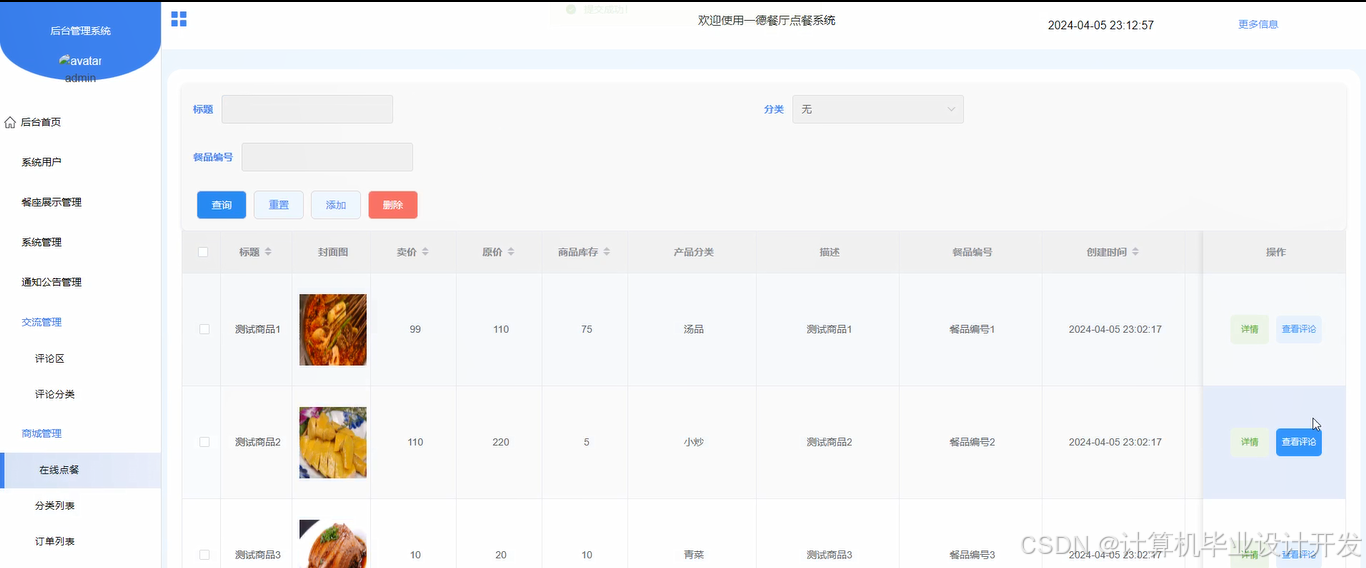The height and width of the screenshot is (568, 1366).
Task: Click the 重置 button
Action: pos(278,205)
